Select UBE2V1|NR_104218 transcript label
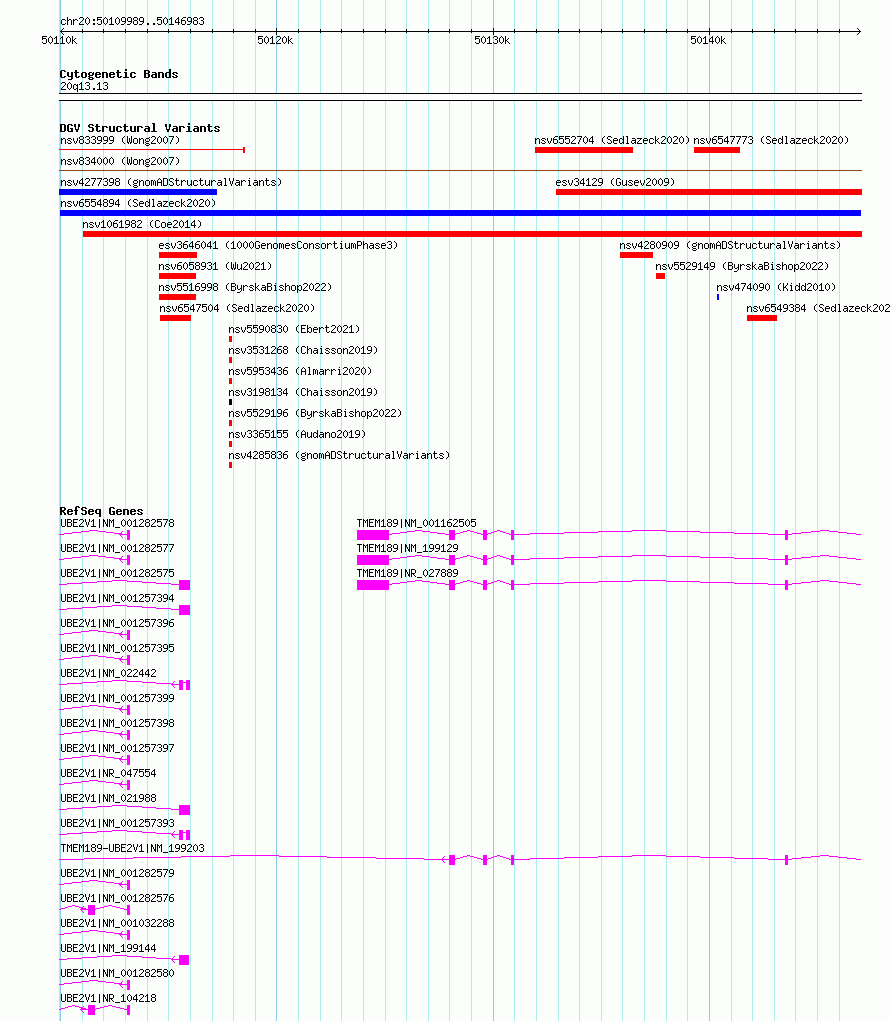This screenshot has width=890, height=1021. (108, 998)
